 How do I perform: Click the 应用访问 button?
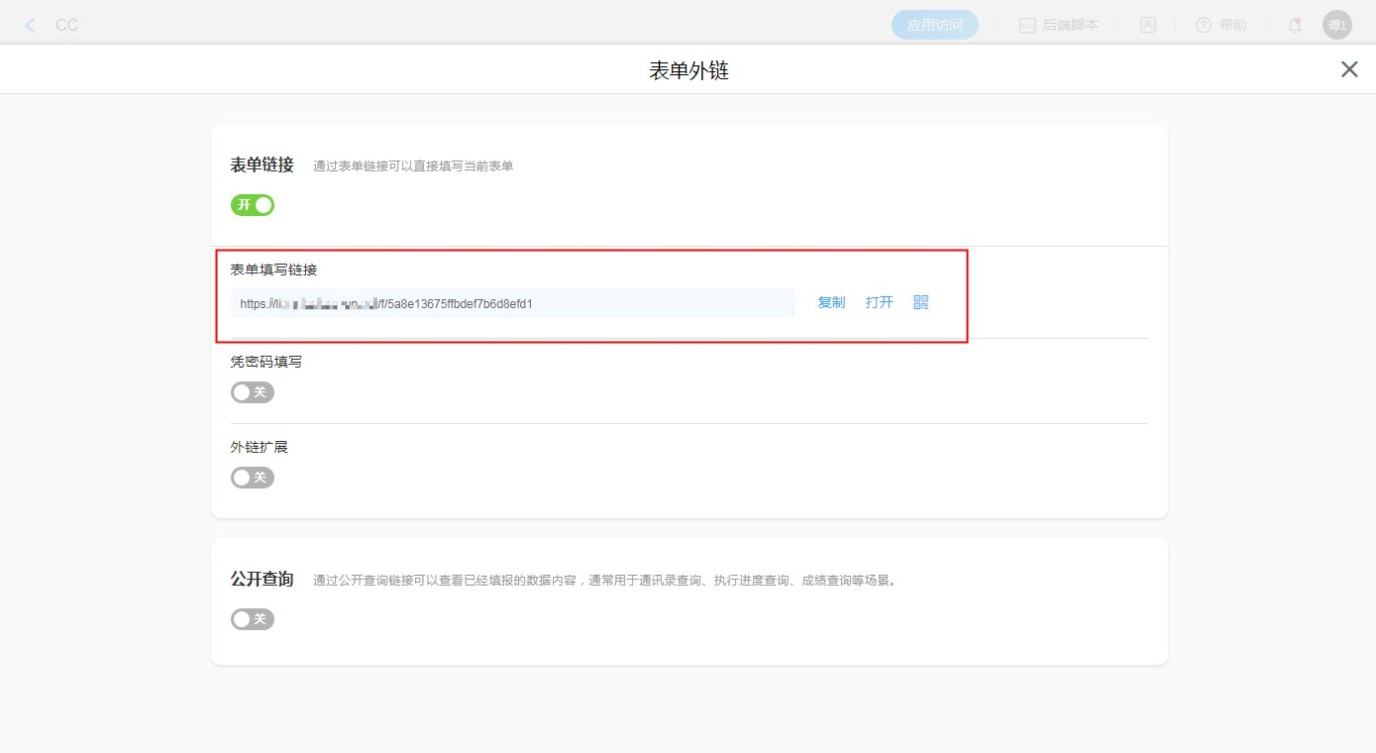point(934,25)
